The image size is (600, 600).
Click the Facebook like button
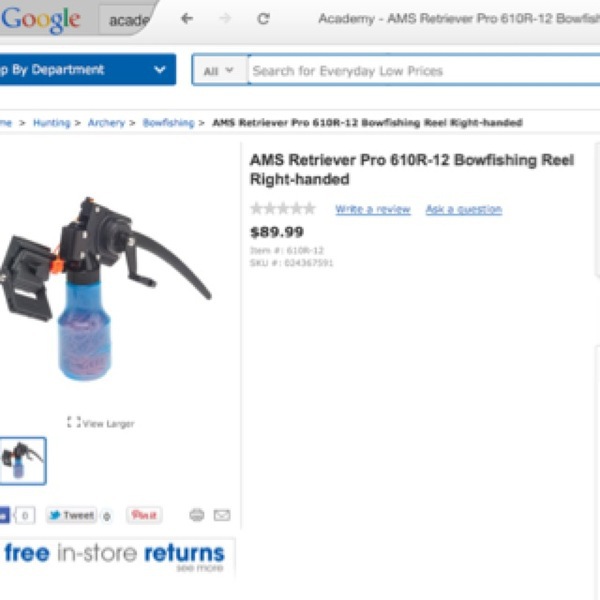click(4, 515)
